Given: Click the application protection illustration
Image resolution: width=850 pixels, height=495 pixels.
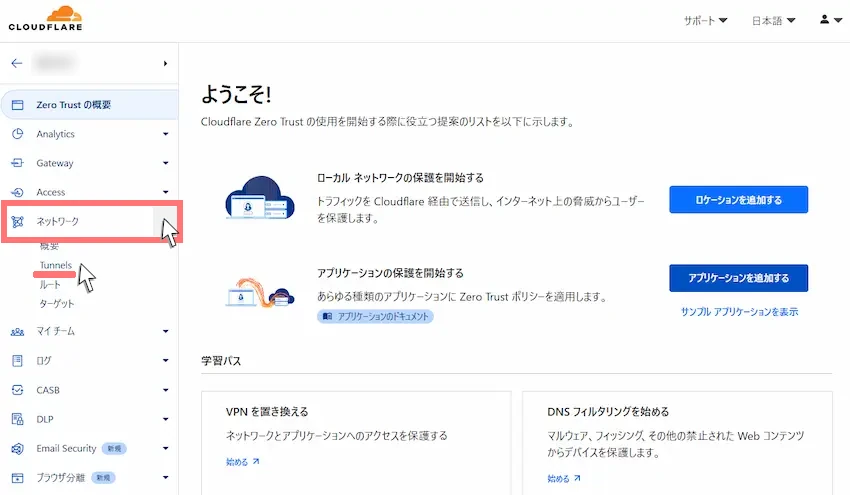Looking at the screenshot, I should point(260,293).
